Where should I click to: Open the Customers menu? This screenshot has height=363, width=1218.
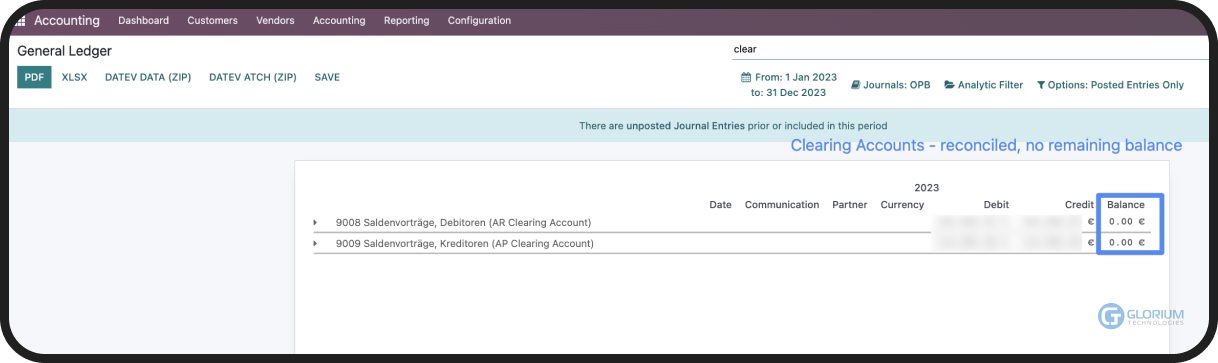tap(212, 20)
